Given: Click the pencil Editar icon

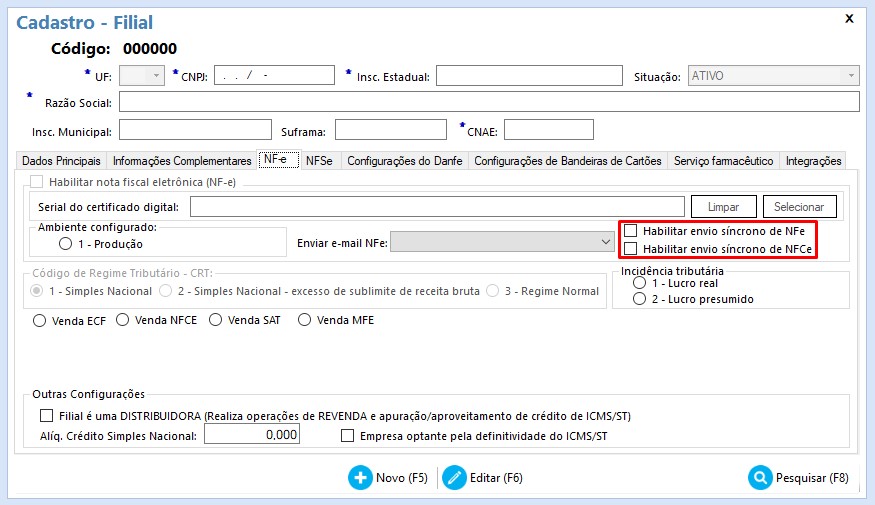Looking at the screenshot, I should (455, 478).
